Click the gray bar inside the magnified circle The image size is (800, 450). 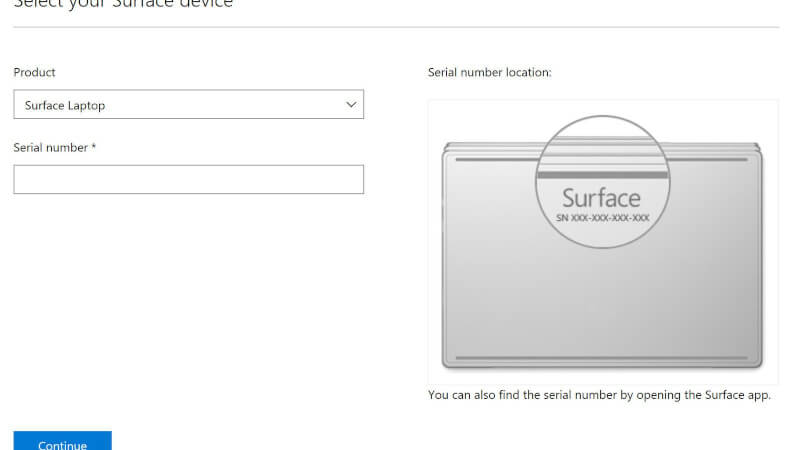[x=602, y=173]
